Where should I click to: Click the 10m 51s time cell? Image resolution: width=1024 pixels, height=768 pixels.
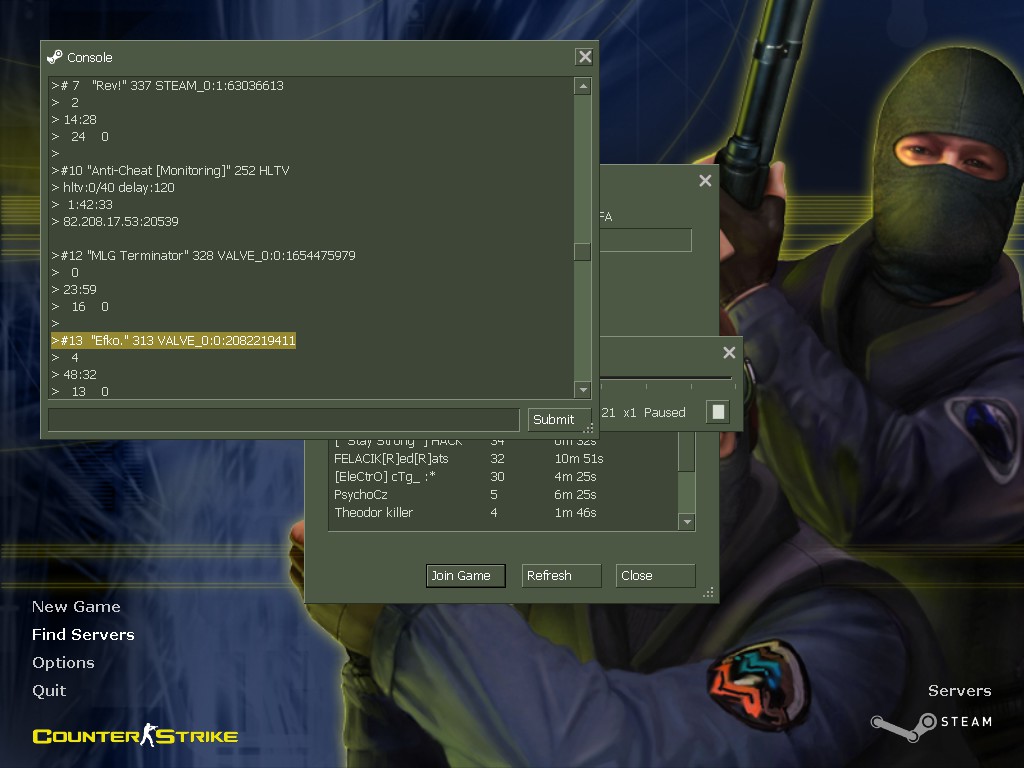pyautogui.click(x=579, y=458)
